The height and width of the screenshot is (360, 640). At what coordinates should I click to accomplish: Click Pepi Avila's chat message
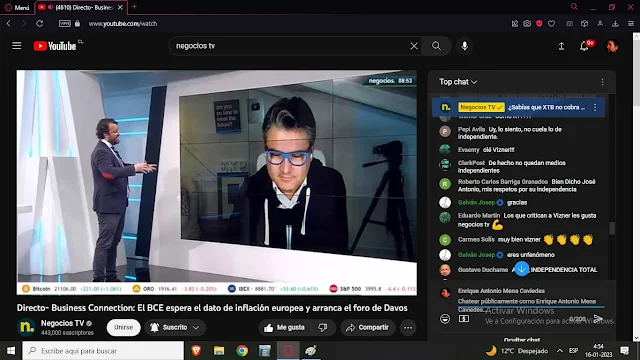coord(518,133)
